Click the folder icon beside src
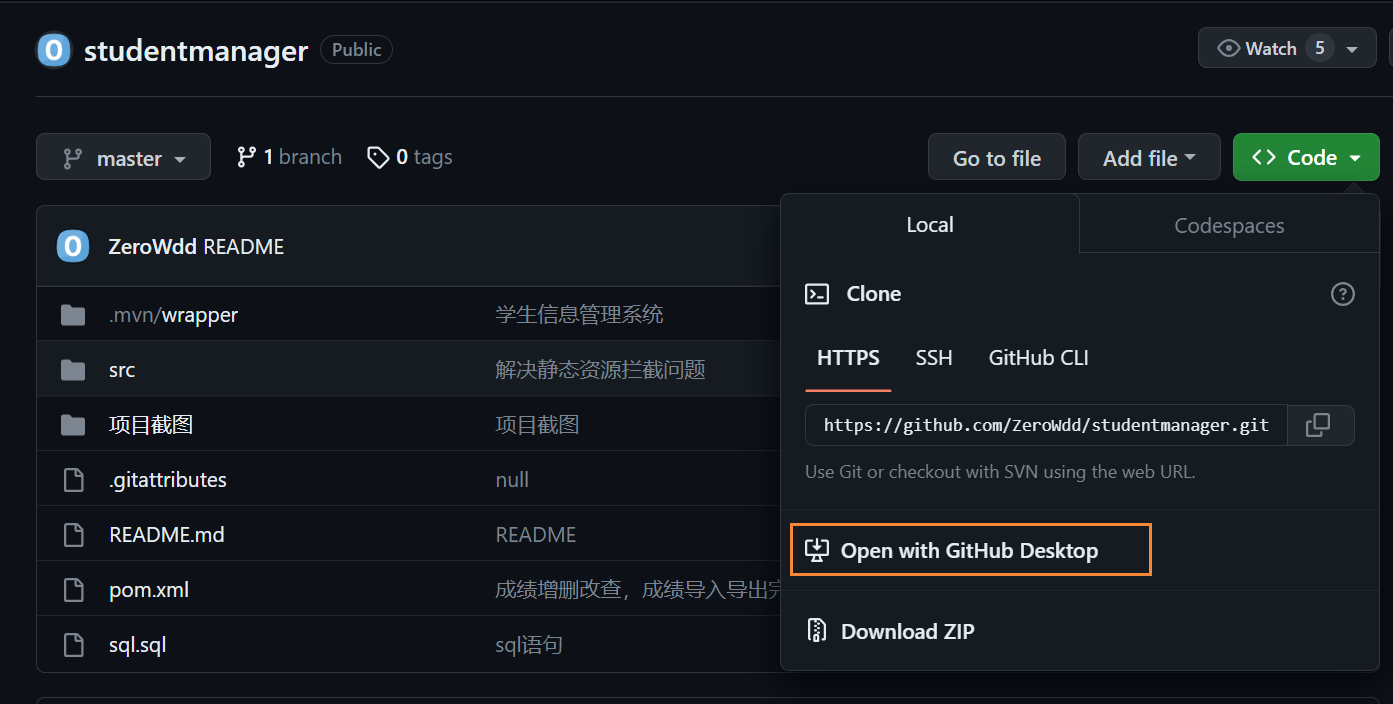 73,370
